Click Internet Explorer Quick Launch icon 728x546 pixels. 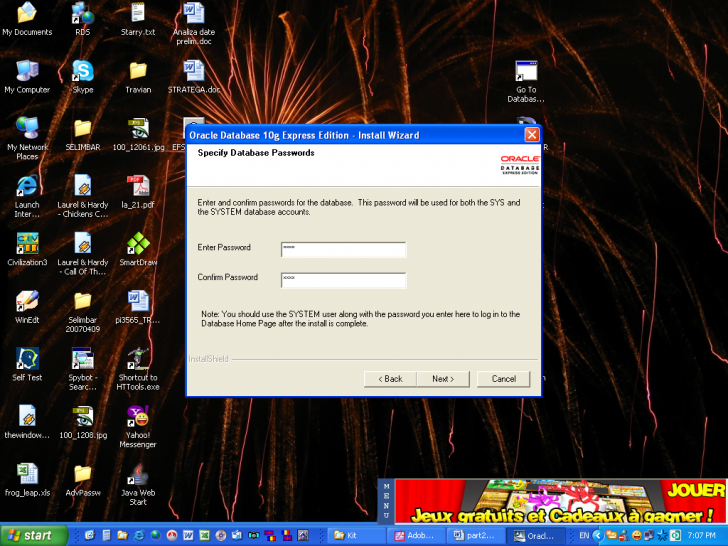click(139, 535)
